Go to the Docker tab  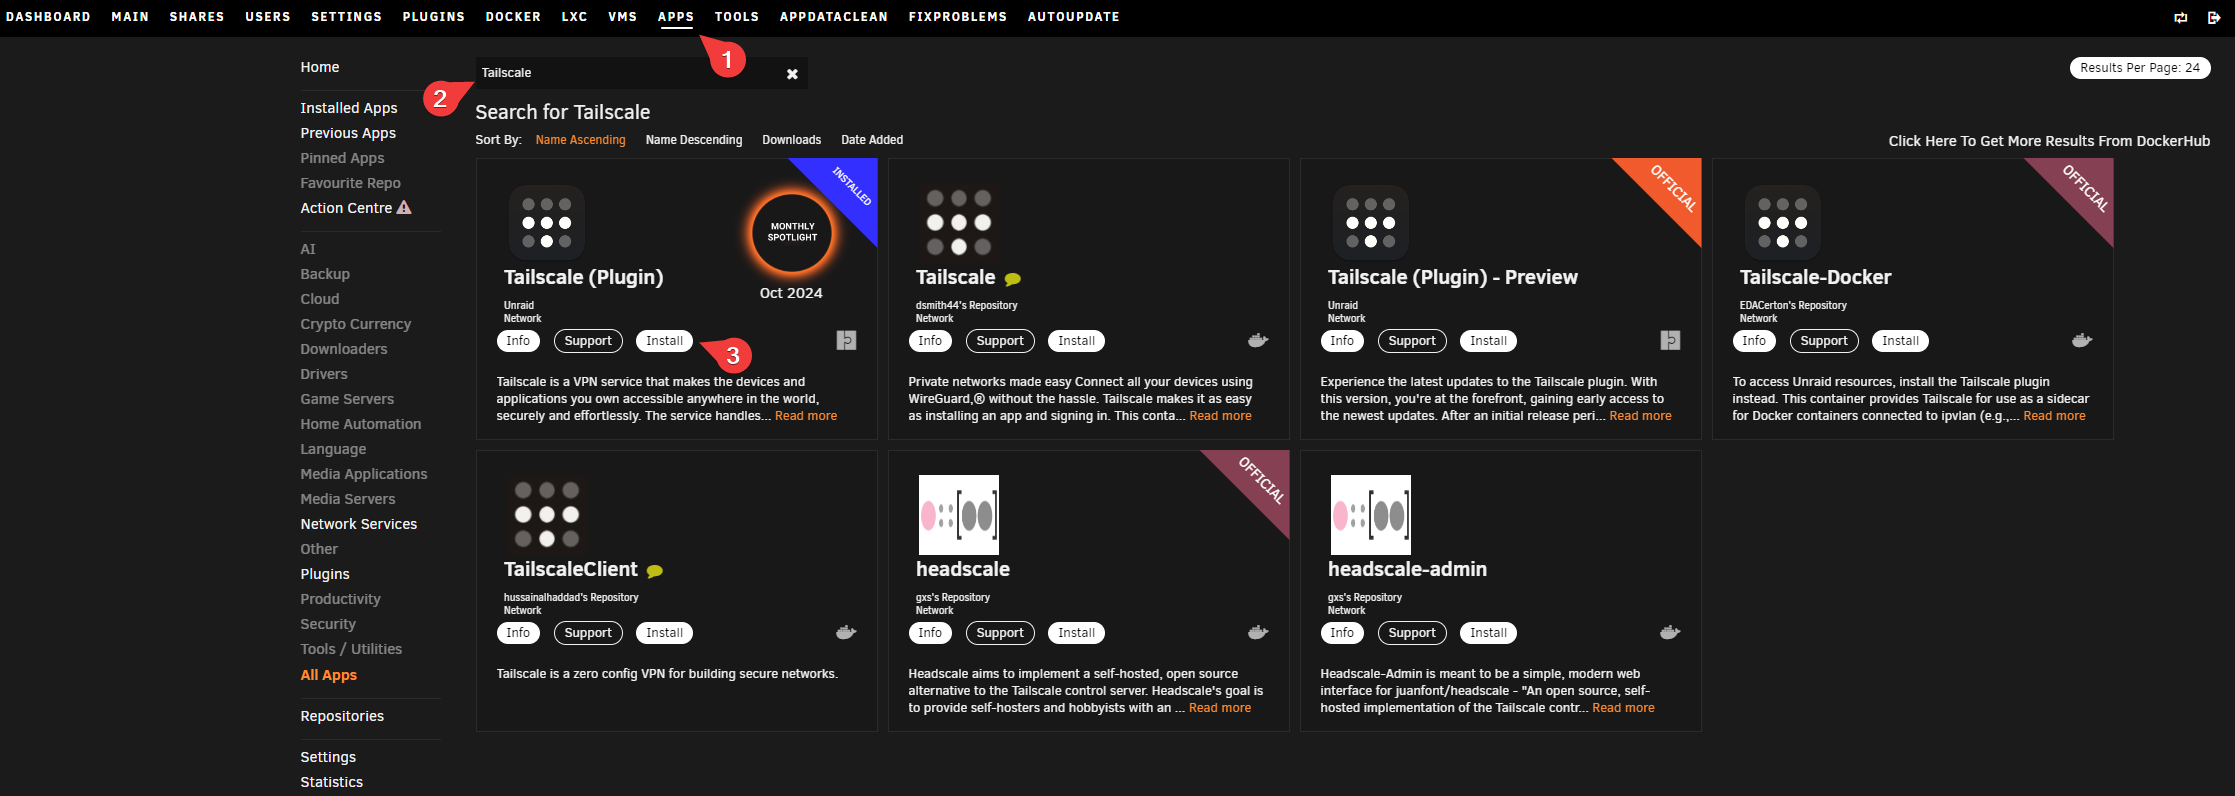click(x=513, y=17)
